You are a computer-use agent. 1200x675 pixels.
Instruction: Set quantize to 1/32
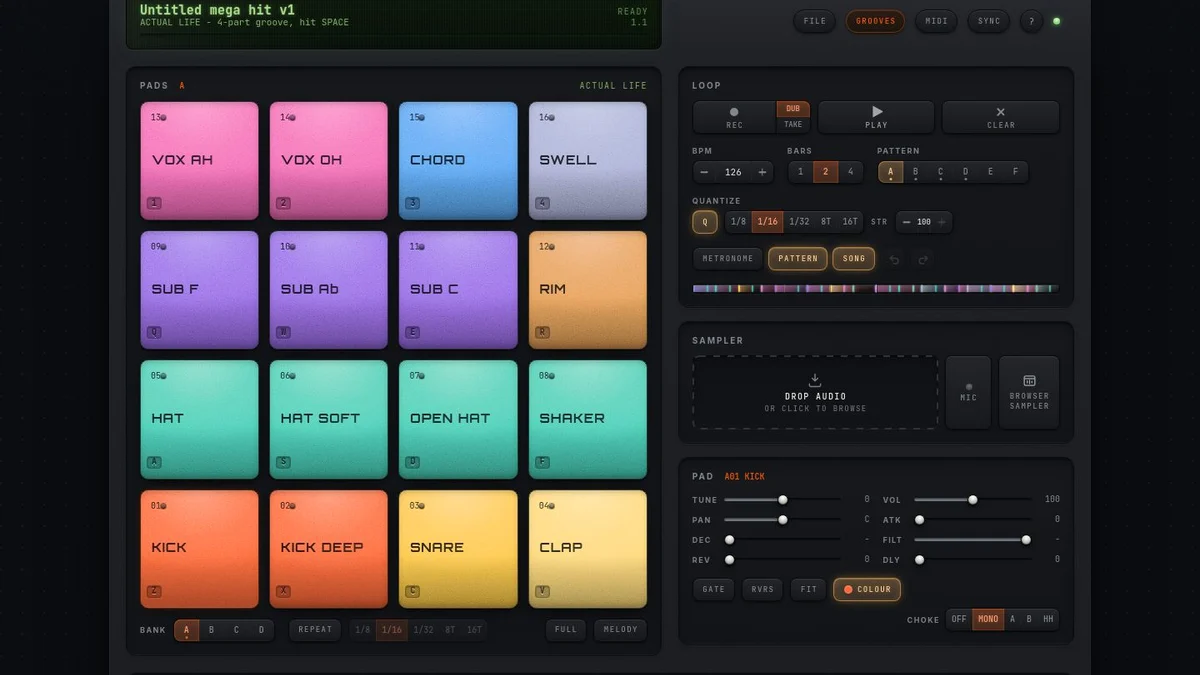[799, 222]
